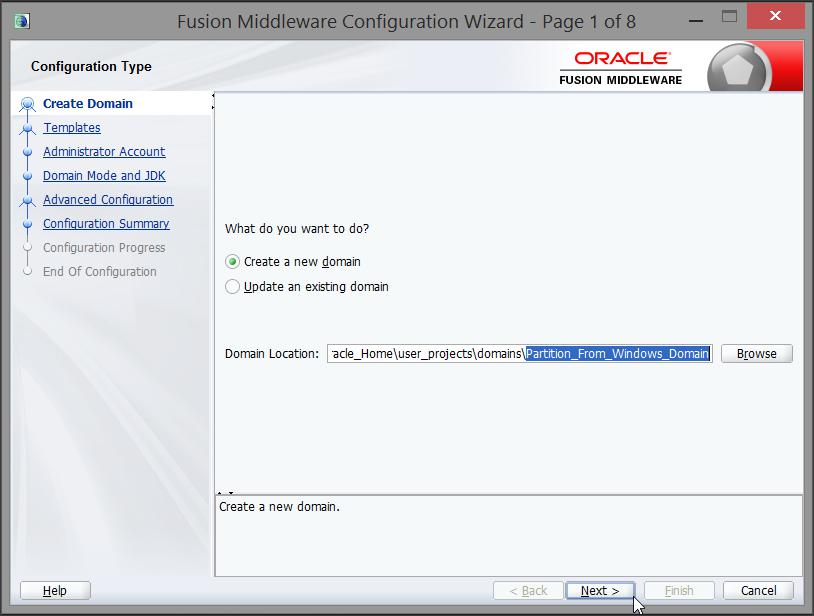Click the Advanced Configuration node icon
814x616 pixels.
pyautogui.click(x=28, y=200)
